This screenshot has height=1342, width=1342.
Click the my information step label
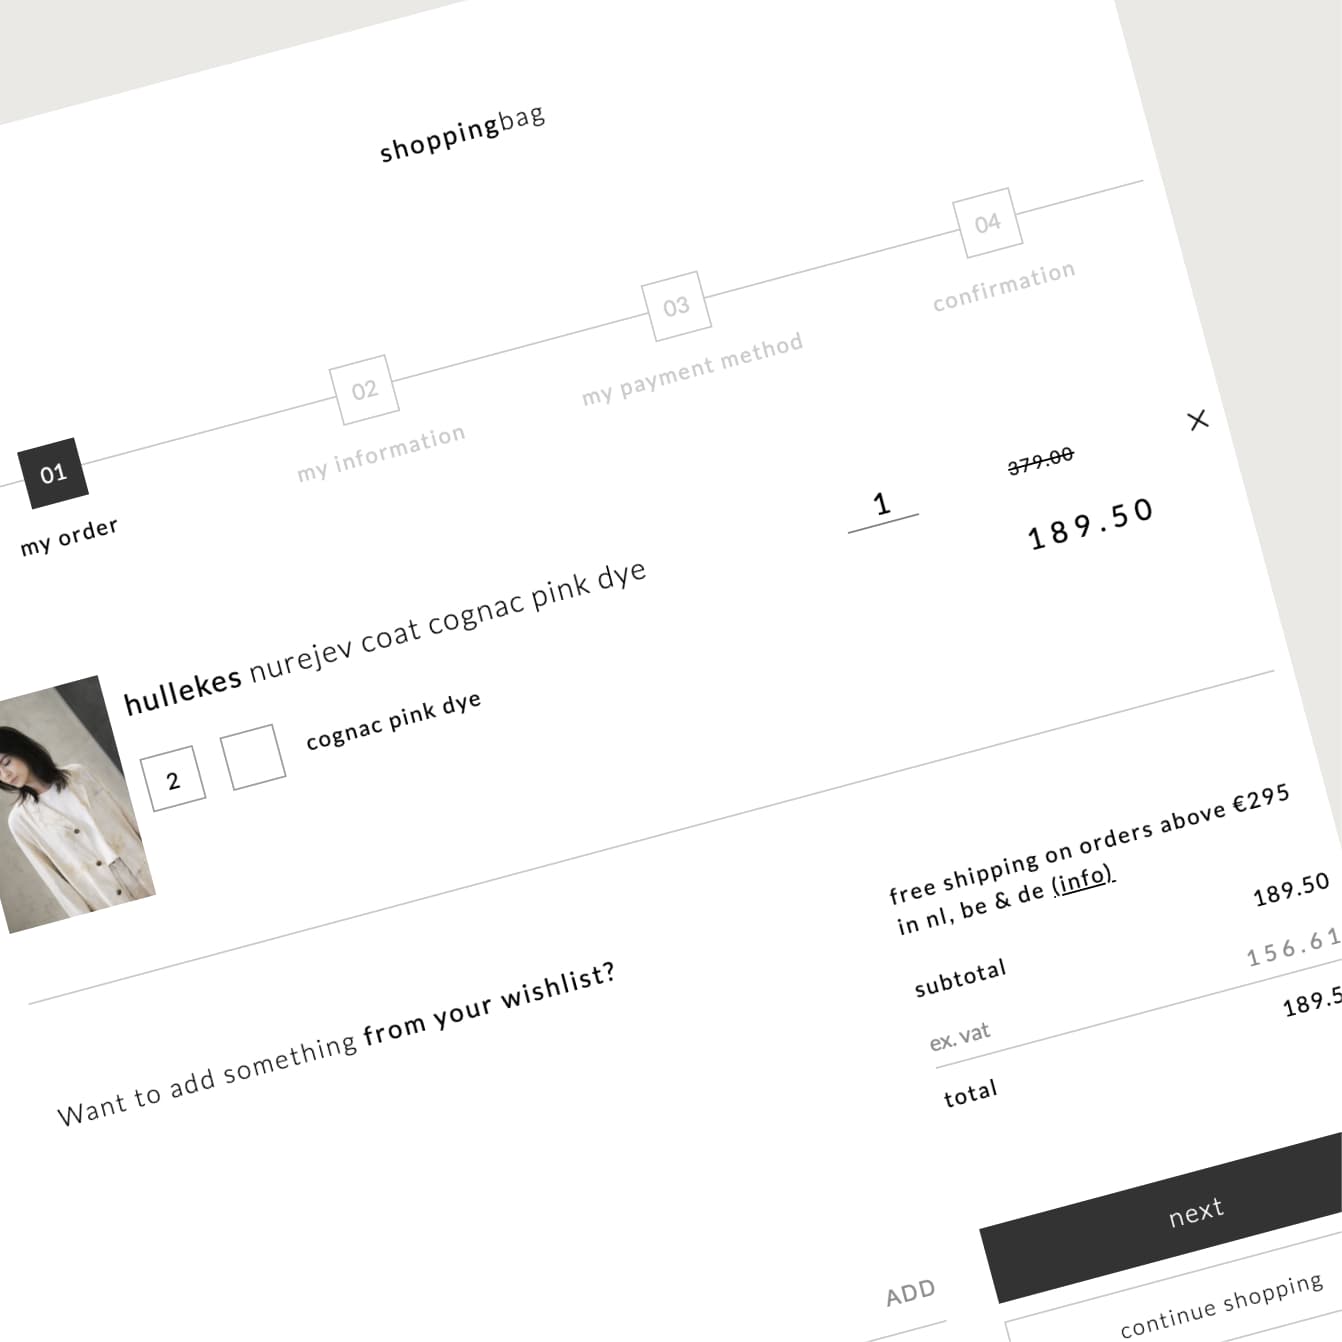pyautogui.click(x=381, y=453)
